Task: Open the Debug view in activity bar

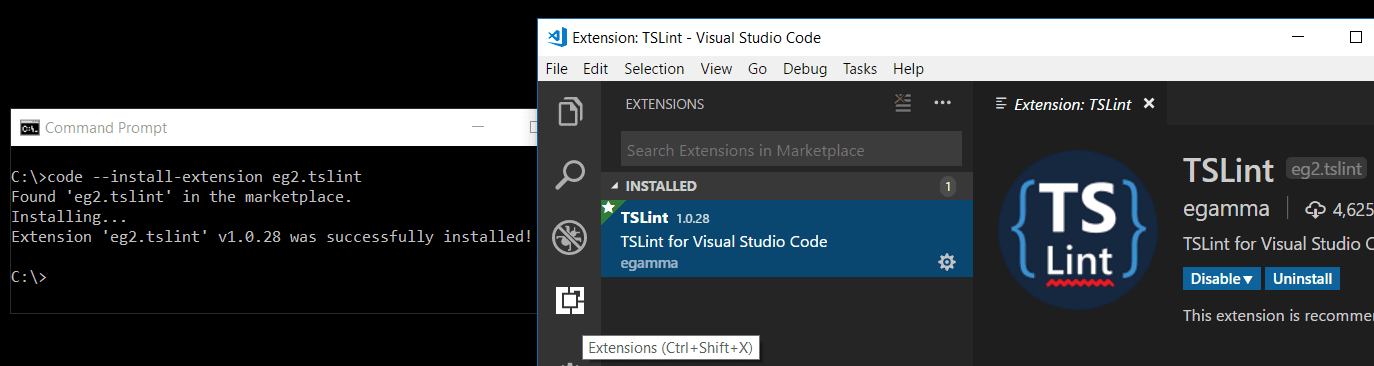Action: pyautogui.click(x=570, y=237)
